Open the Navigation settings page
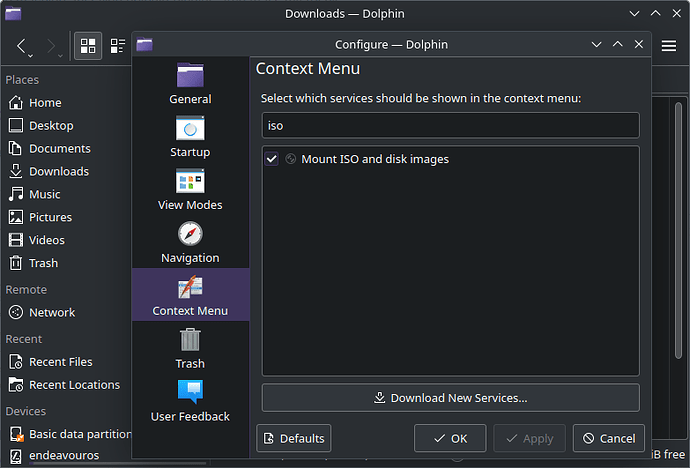 point(190,242)
